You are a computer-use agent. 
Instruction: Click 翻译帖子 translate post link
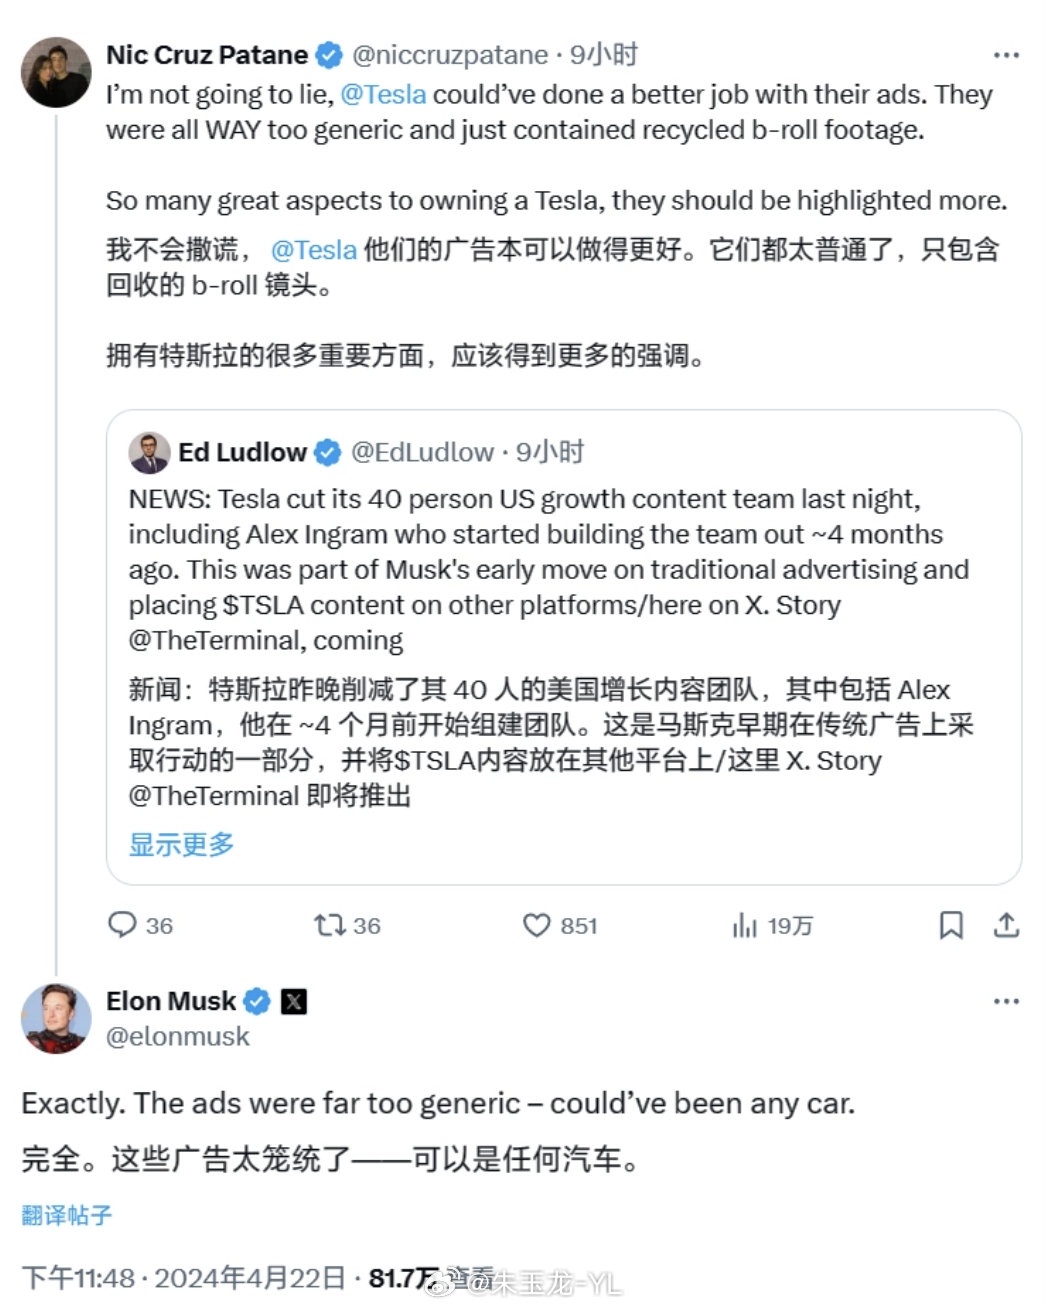click(66, 1215)
